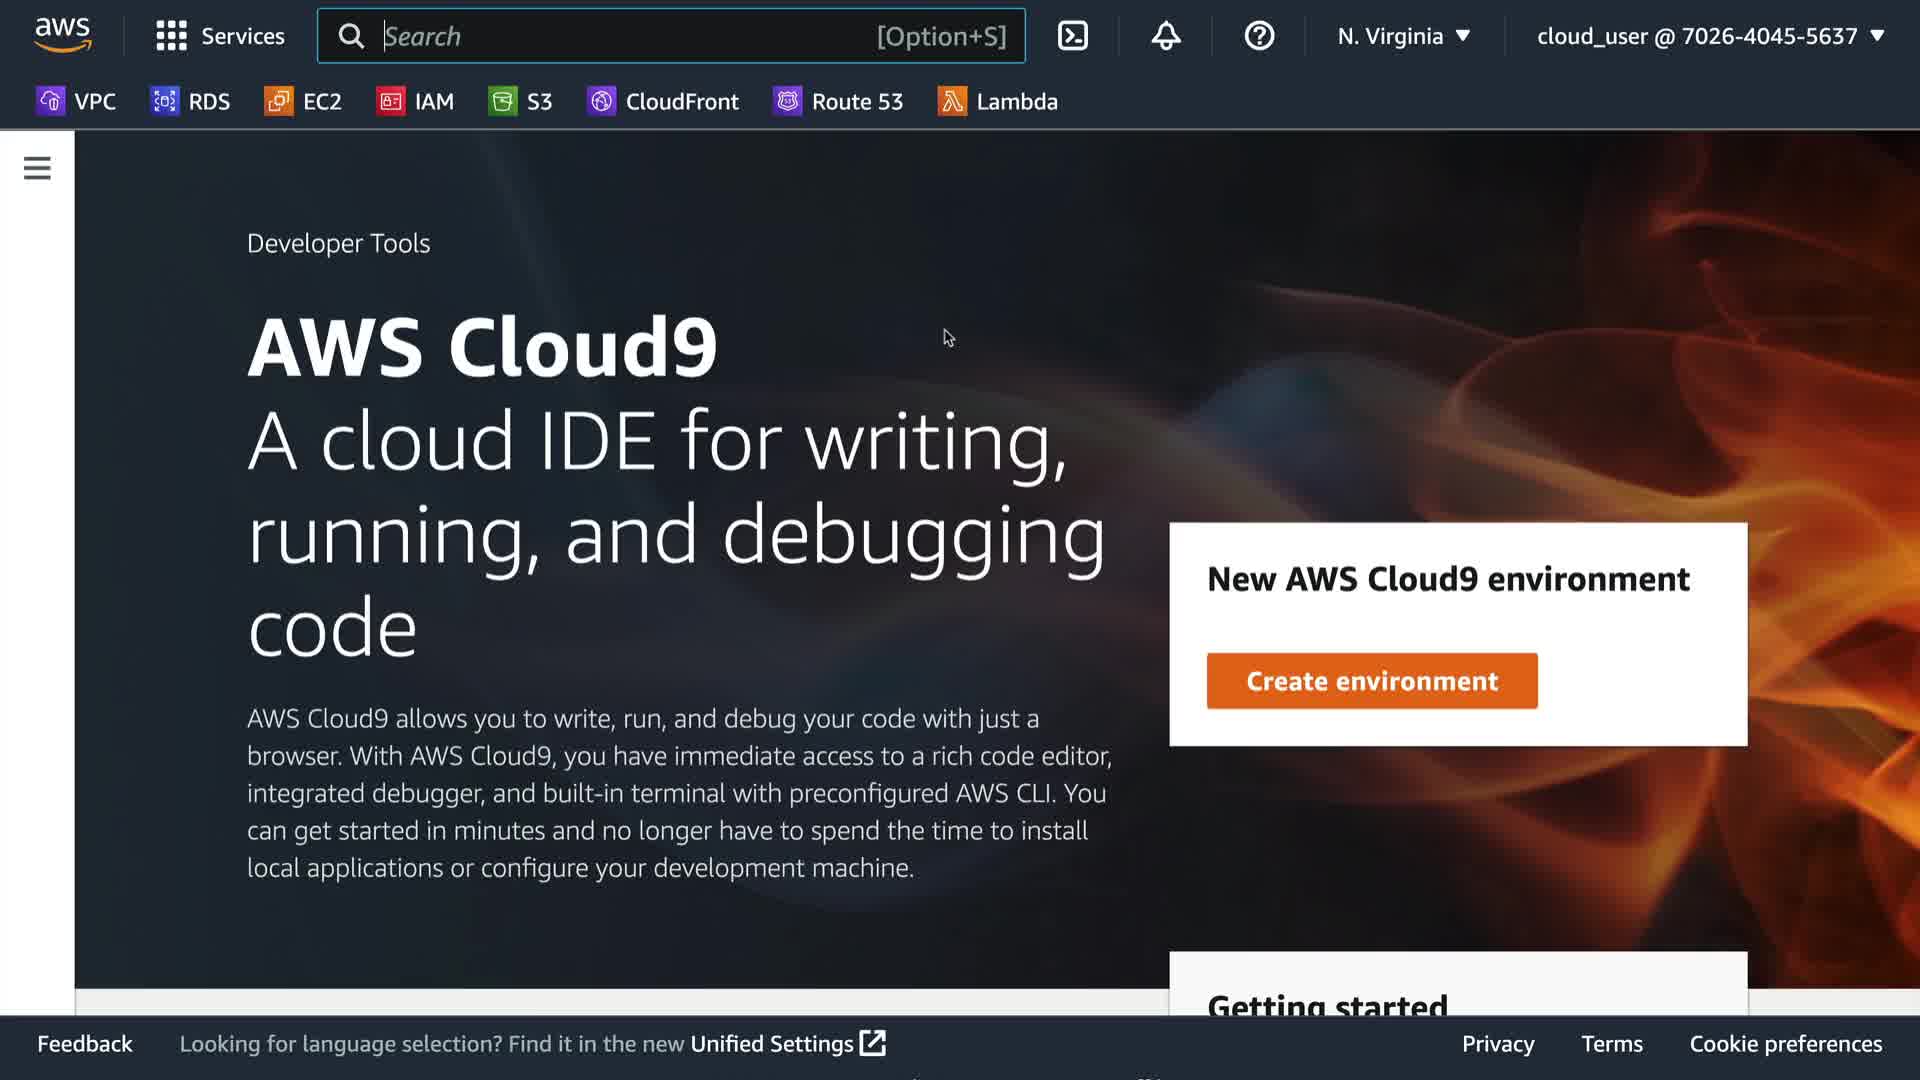This screenshot has height=1080, width=1920.
Task: Expand the N. Virginia region dropdown
Action: click(x=1403, y=36)
